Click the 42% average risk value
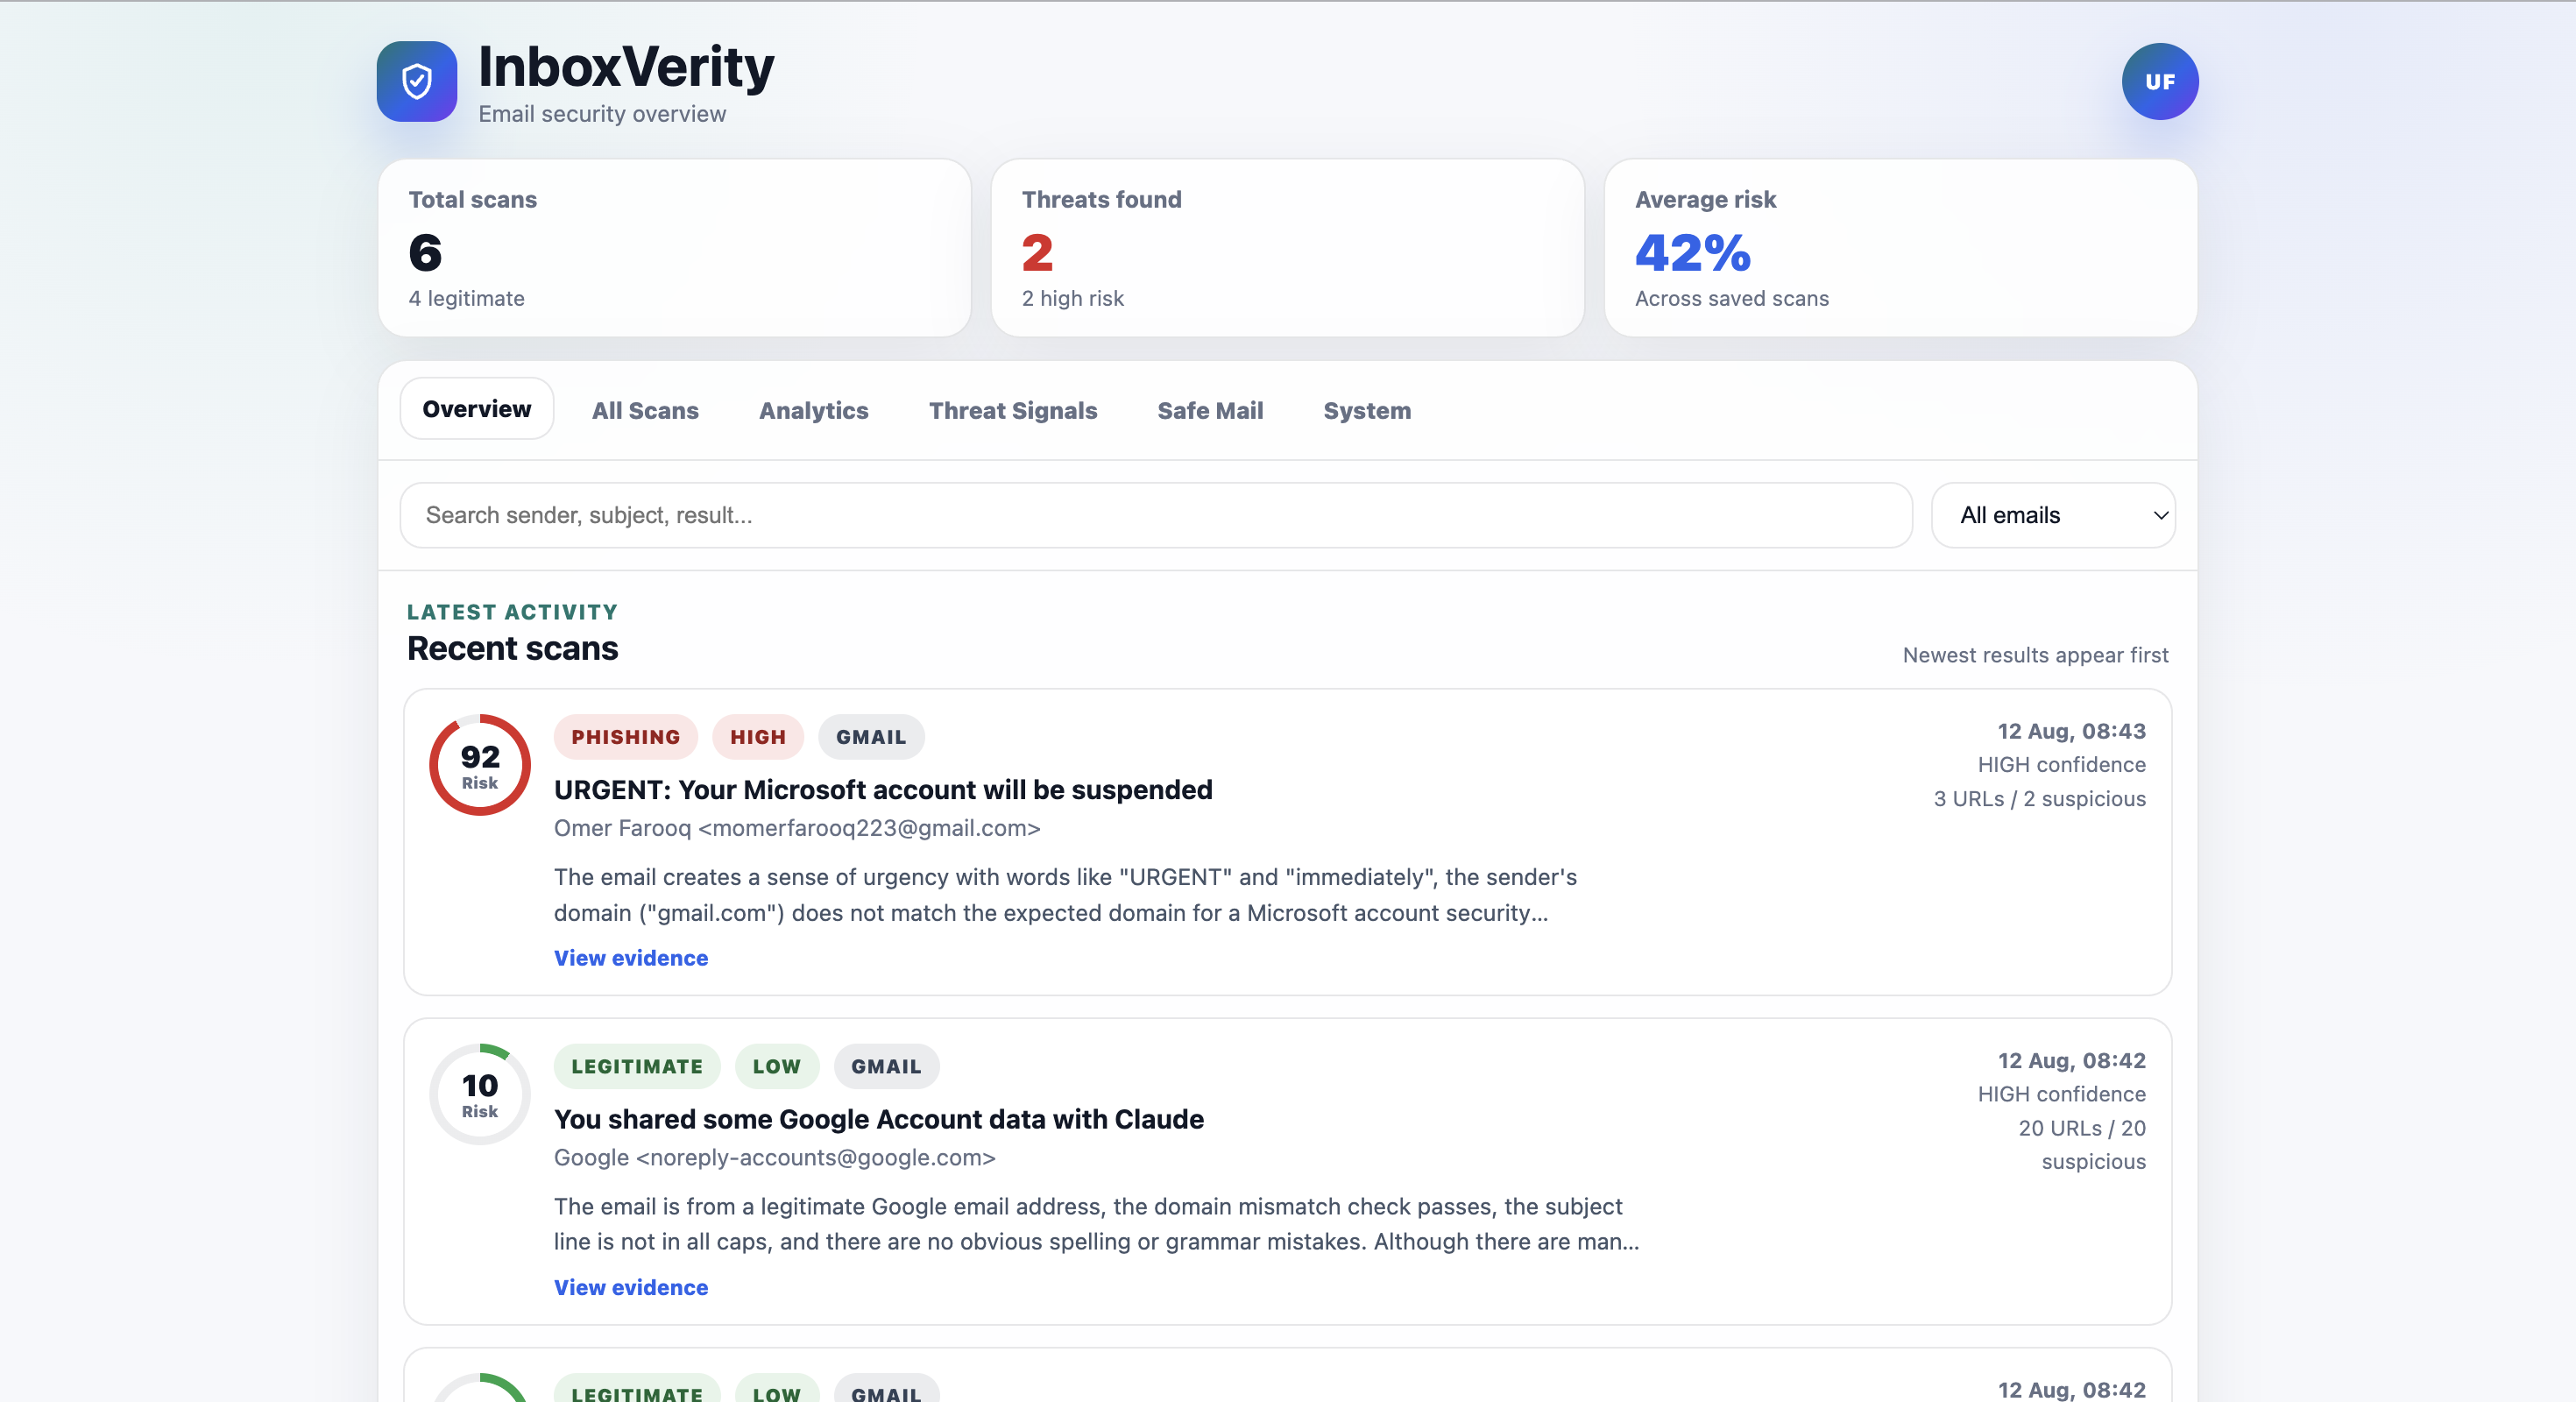This screenshot has width=2576, height=1402. coord(1693,252)
